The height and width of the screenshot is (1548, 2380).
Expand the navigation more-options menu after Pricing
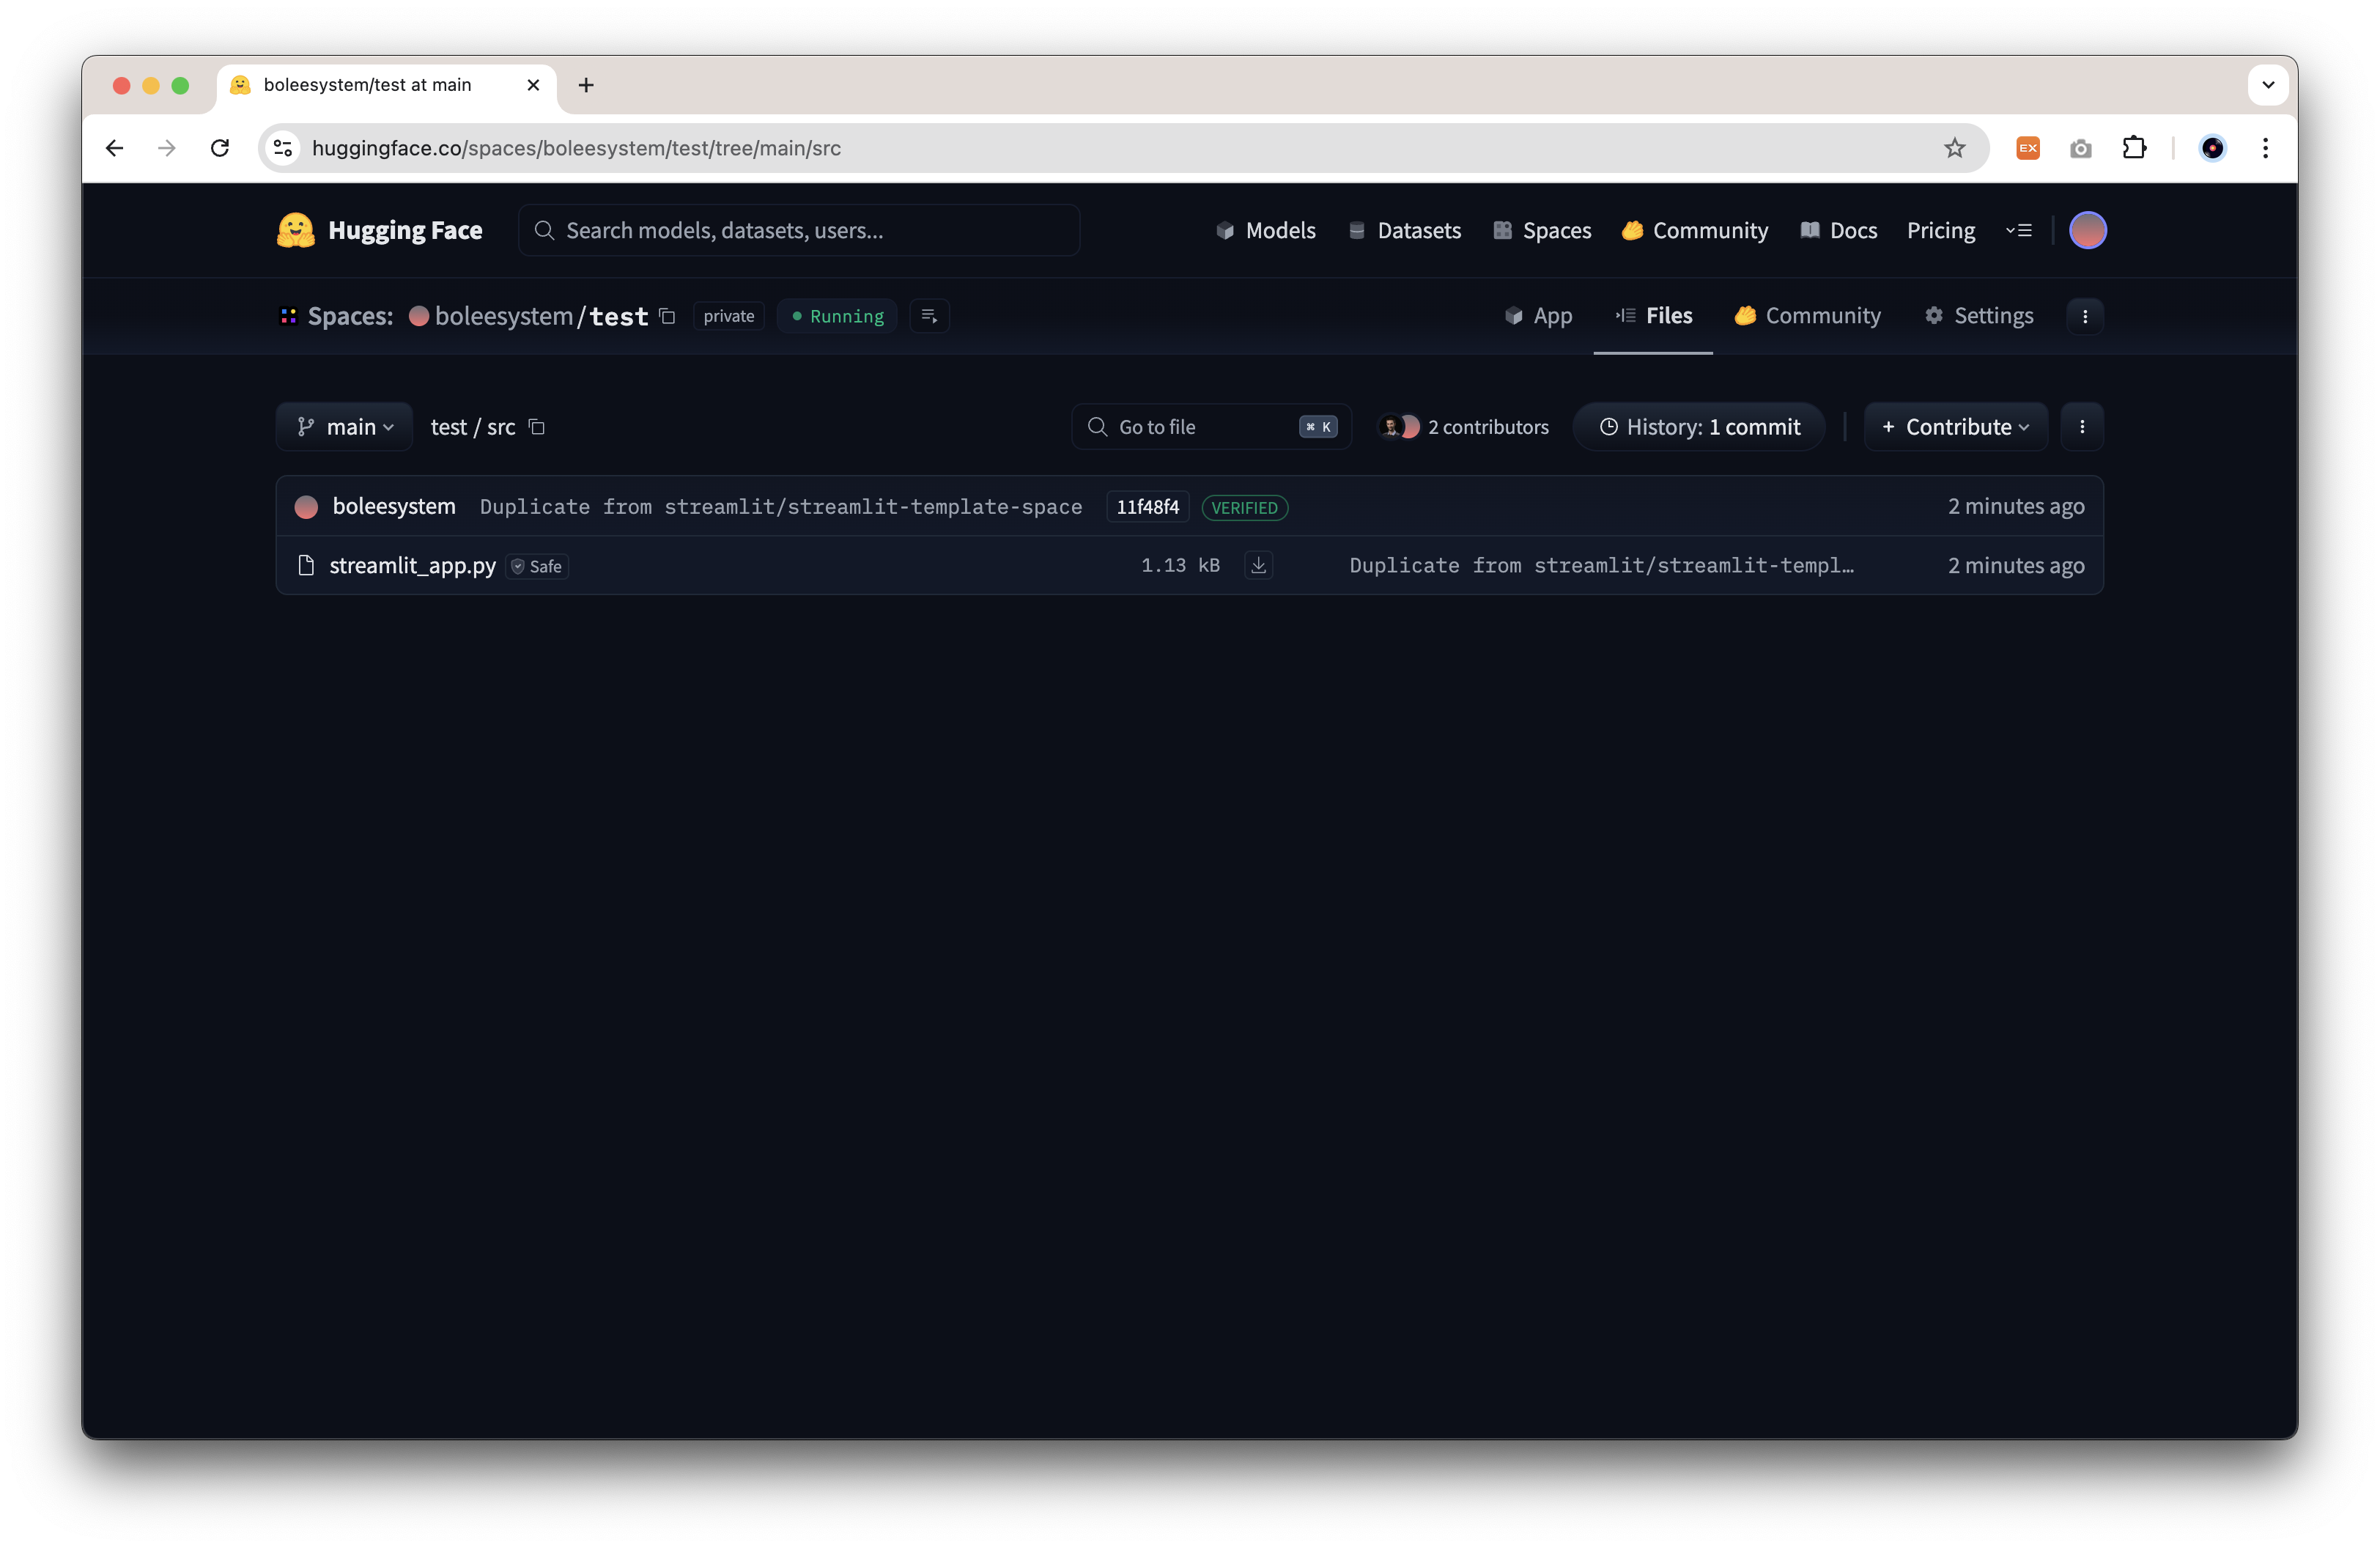(x=2018, y=230)
